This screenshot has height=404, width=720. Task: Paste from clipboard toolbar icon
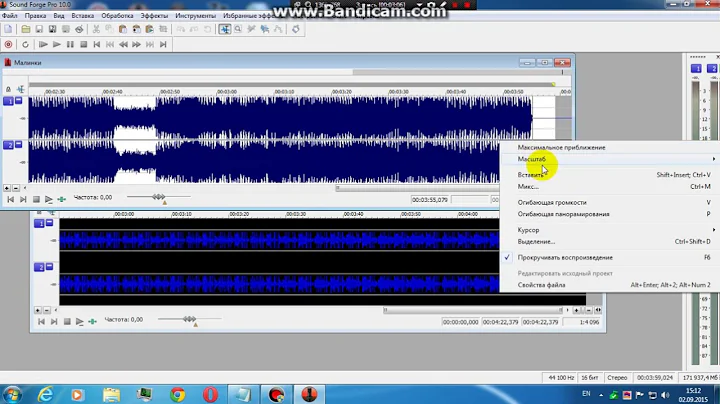point(123,29)
